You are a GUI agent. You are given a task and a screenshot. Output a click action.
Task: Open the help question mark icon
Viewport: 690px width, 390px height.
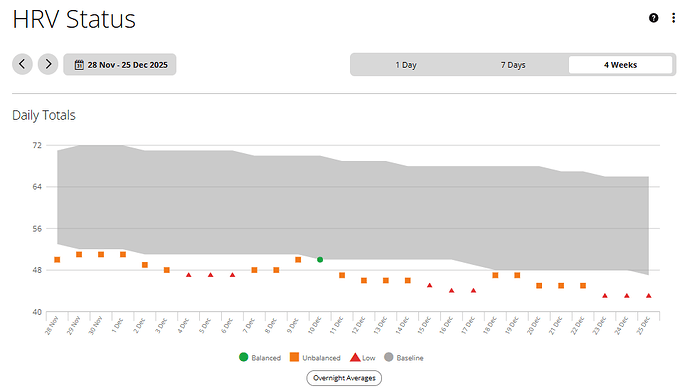pos(653,18)
